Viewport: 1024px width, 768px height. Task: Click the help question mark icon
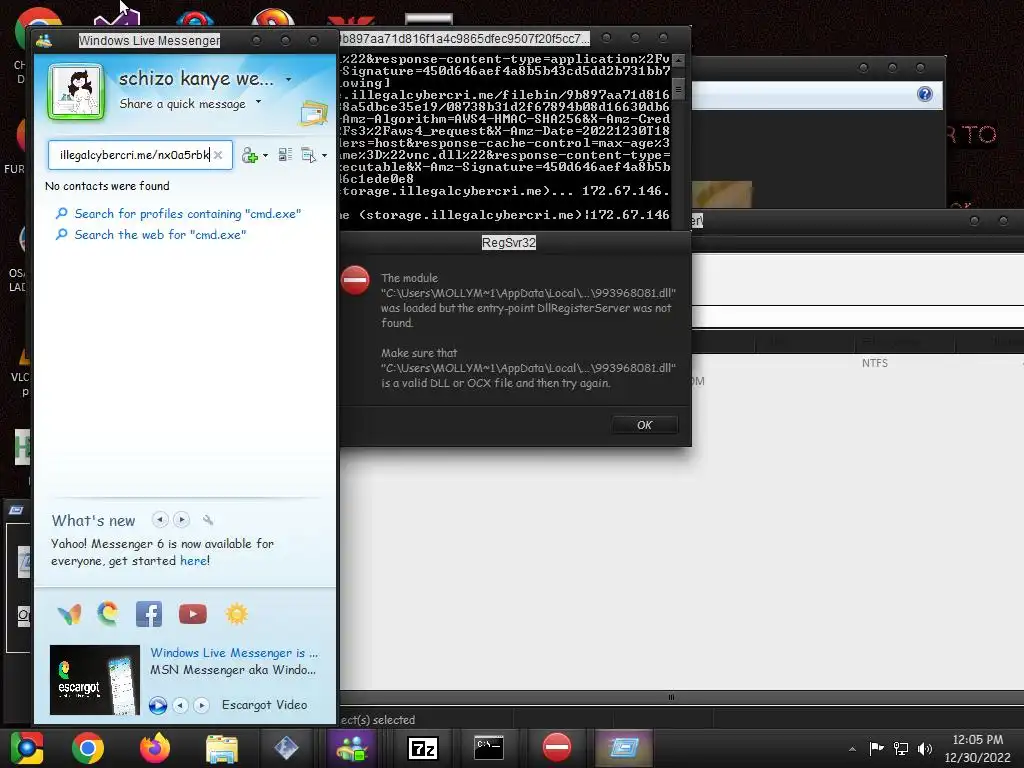[x=925, y=94]
